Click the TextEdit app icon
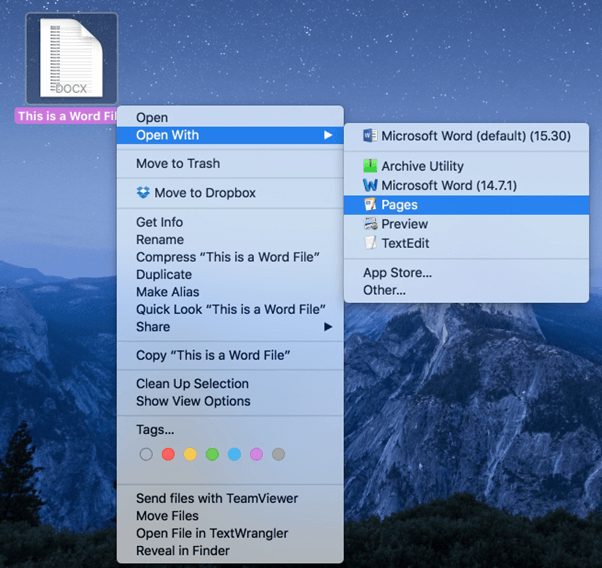602x568 pixels. [x=370, y=243]
